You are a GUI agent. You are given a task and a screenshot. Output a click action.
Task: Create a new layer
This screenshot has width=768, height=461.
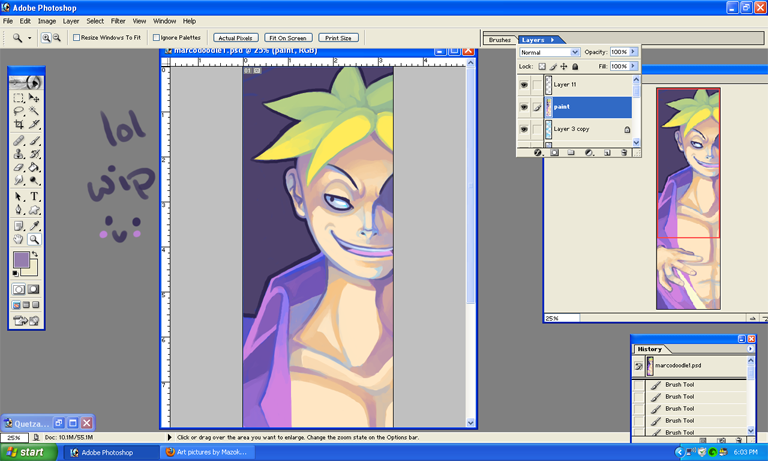[x=607, y=153]
